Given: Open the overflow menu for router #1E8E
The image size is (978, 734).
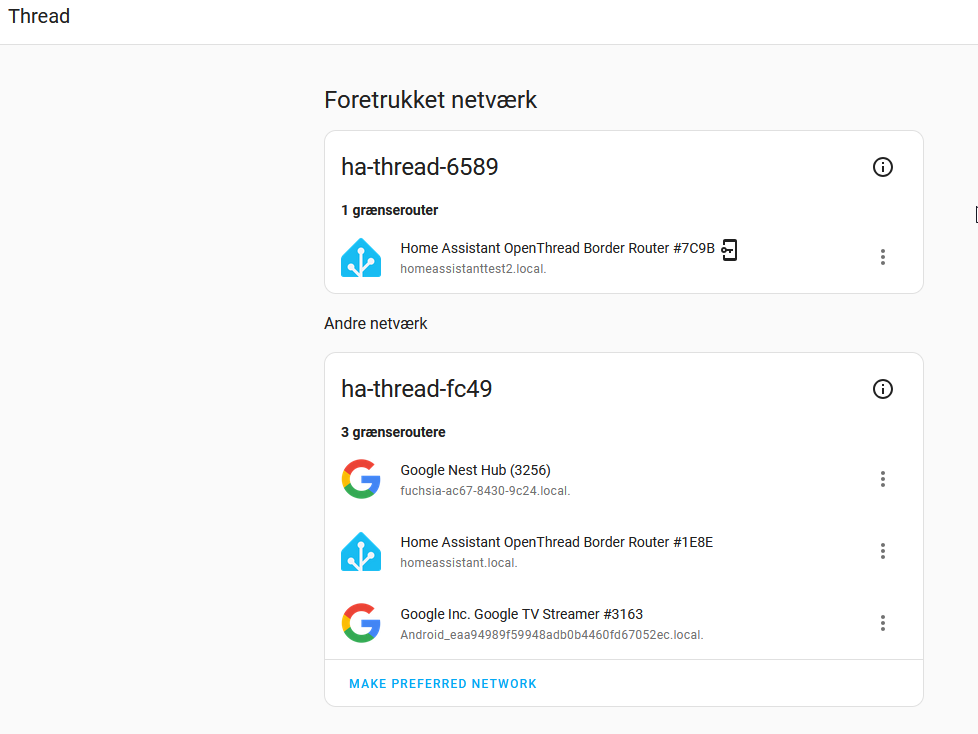Looking at the screenshot, I should 883,551.
